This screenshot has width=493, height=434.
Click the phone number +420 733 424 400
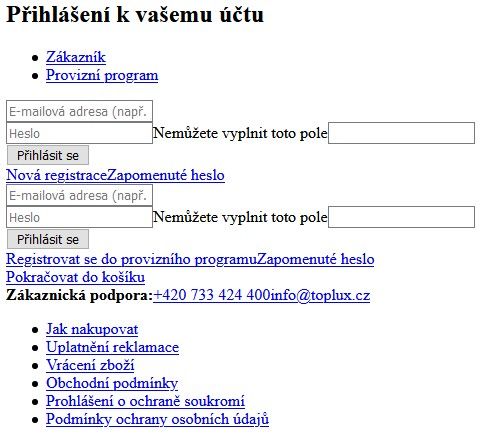[x=211, y=295]
